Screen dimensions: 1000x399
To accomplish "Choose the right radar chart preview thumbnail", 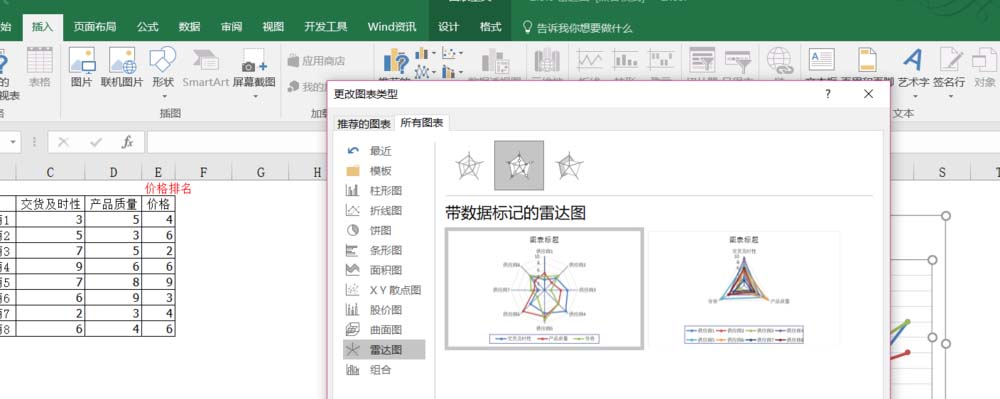I will [744, 289].
